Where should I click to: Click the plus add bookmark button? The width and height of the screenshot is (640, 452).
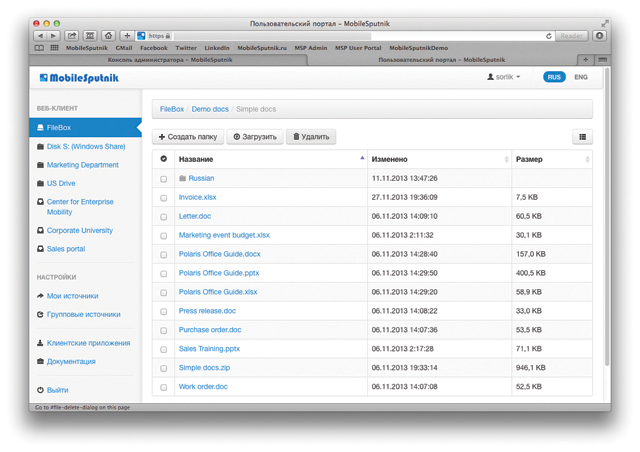pos(127,36)
